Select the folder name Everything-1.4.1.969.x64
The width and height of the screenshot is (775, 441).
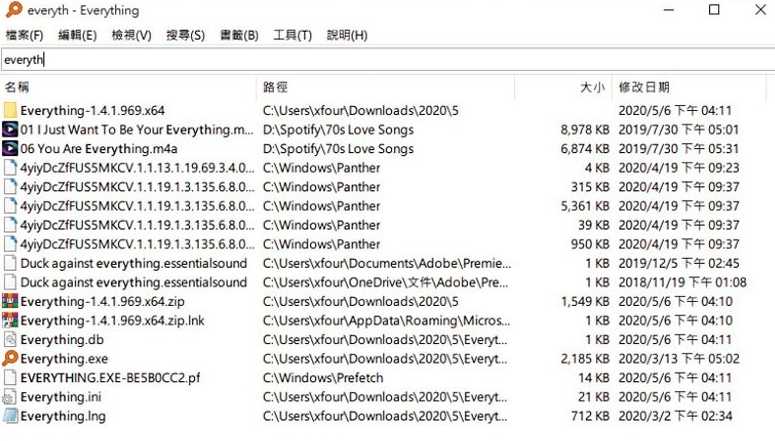[92, 110]
